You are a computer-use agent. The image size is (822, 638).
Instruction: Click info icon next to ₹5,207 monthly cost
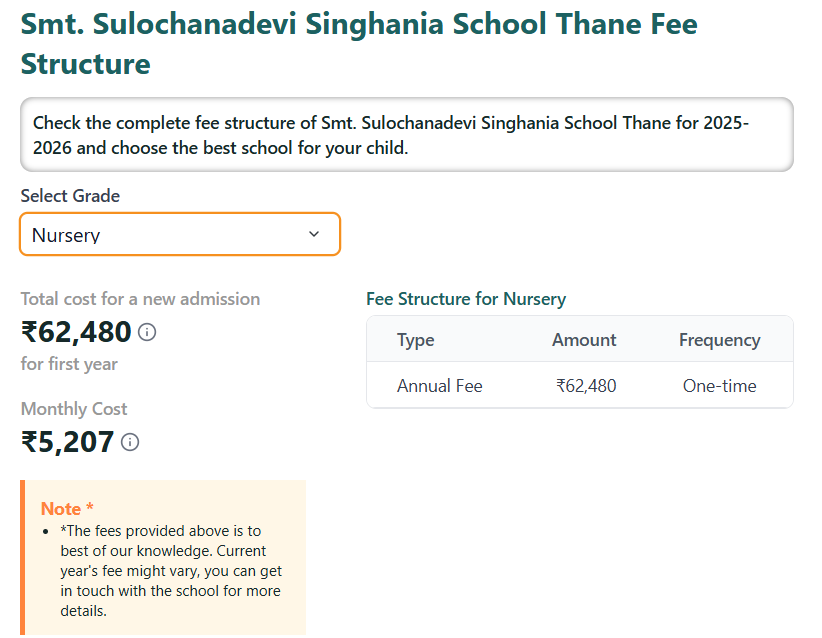tap(130, 442)
